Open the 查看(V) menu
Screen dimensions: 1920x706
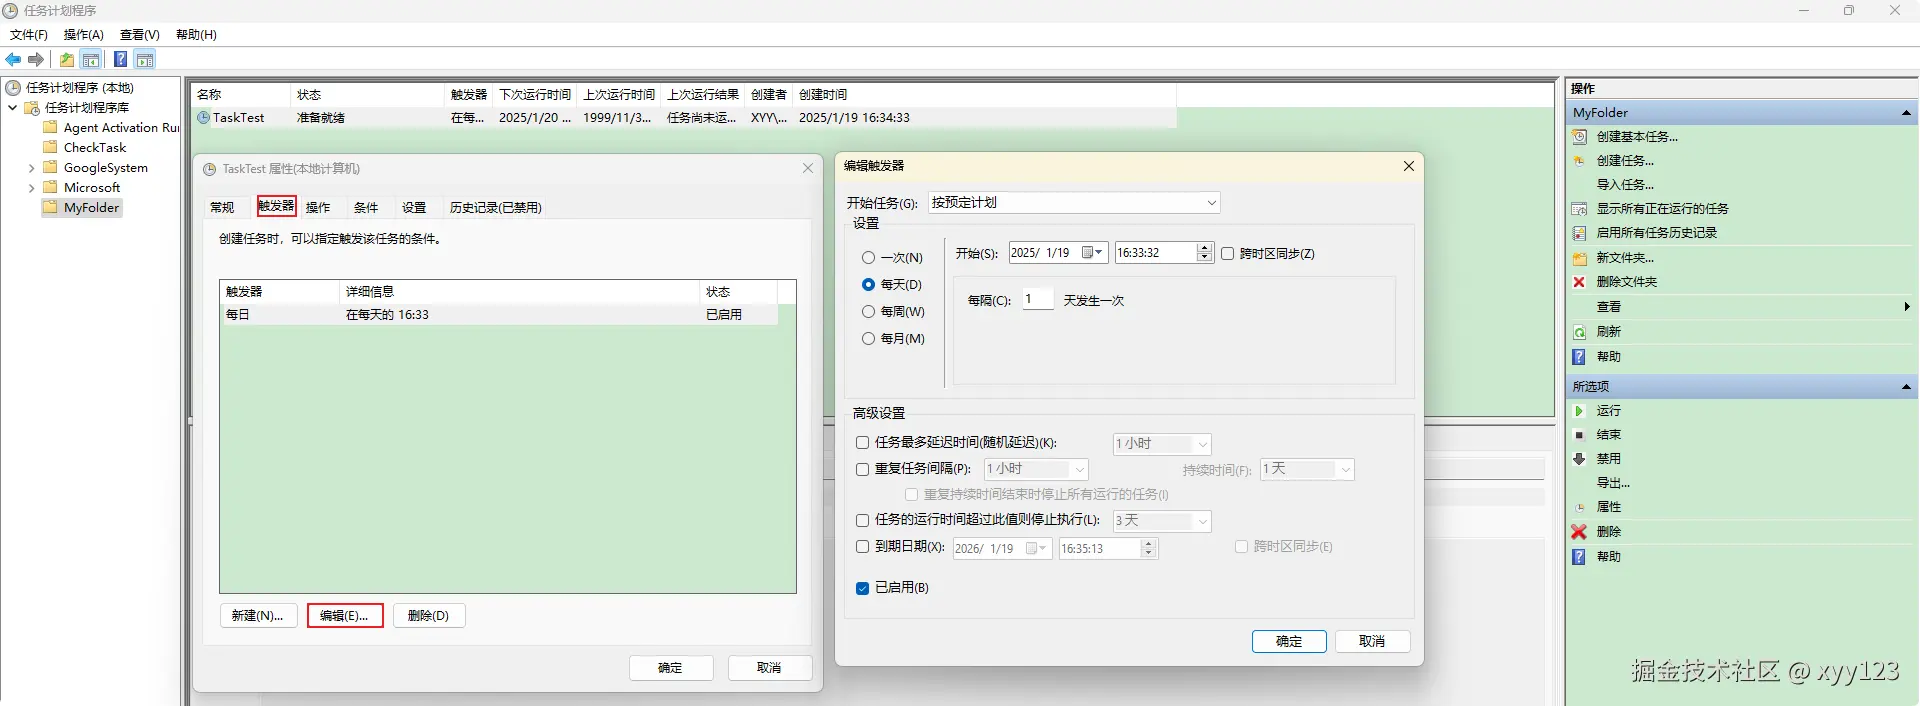[x=140, y=35]
